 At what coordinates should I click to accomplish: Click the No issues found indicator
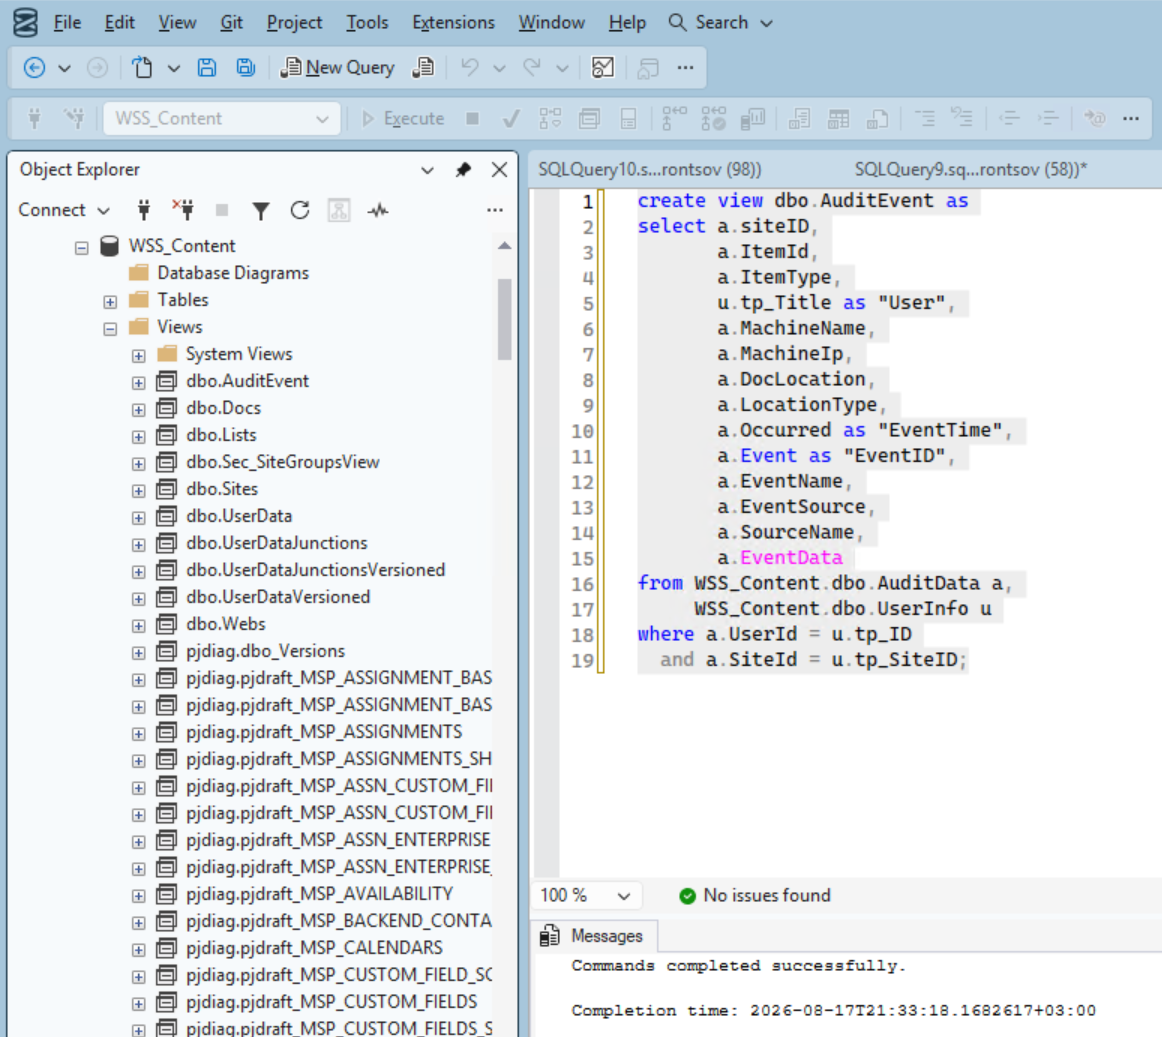754,895
